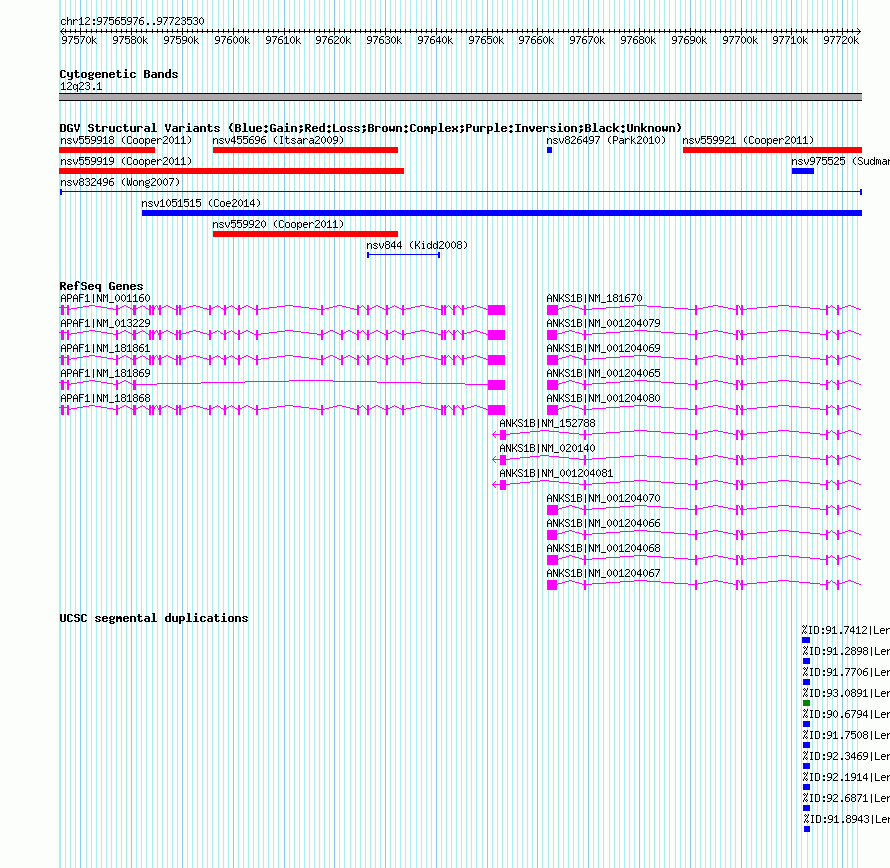Image resolution: width=890 pixels, height=868 pixels.
Task: Click the blue nsv975525 gain bar
Action: pos(803,171)
